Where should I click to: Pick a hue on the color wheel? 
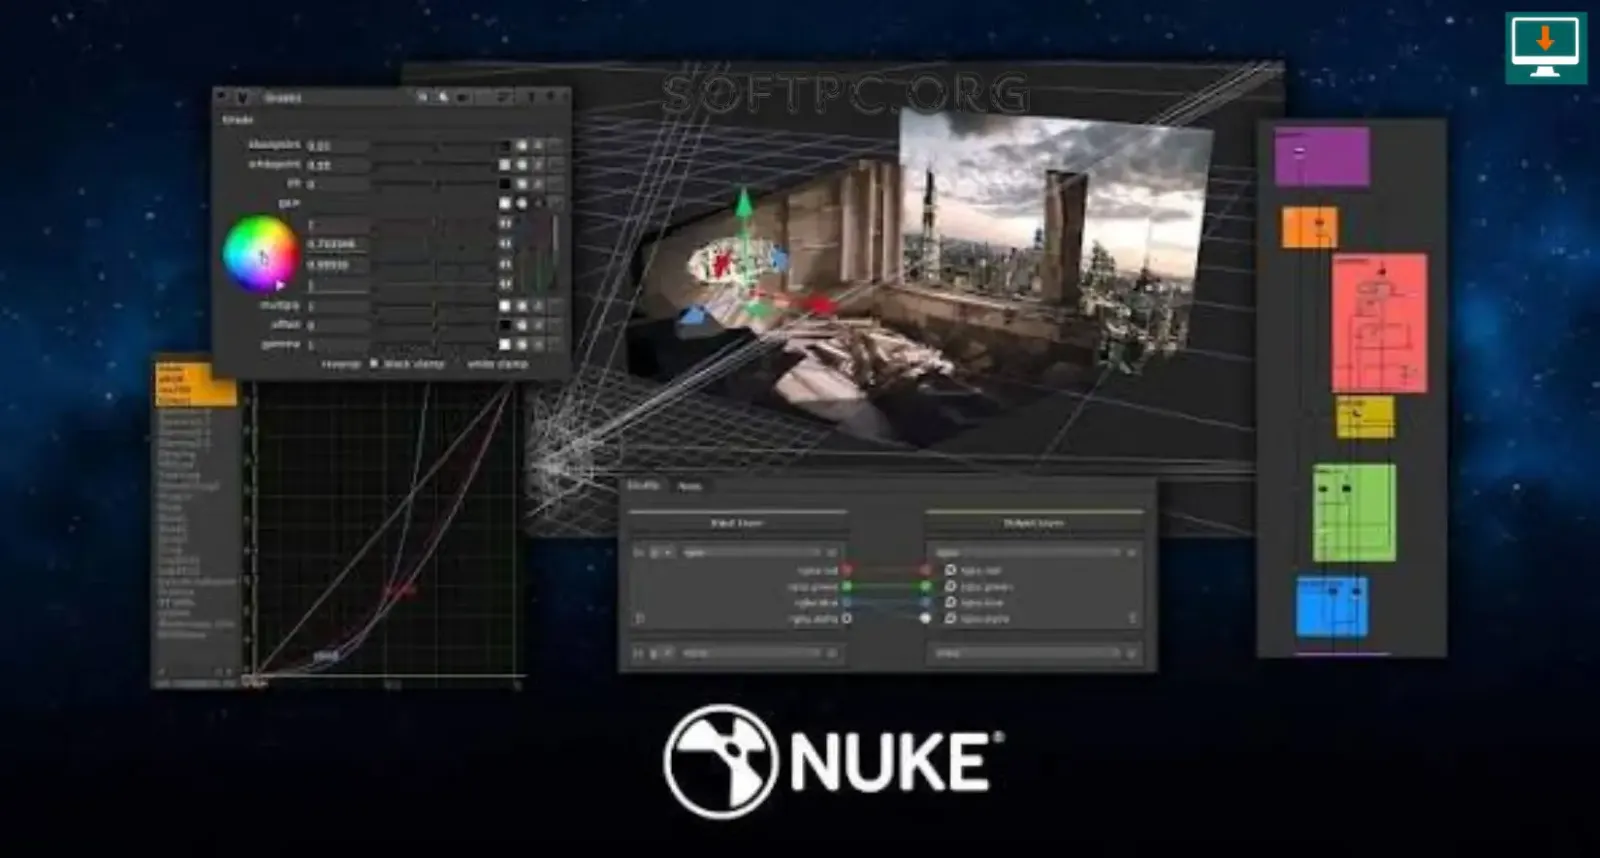click(x=261, y=254)
